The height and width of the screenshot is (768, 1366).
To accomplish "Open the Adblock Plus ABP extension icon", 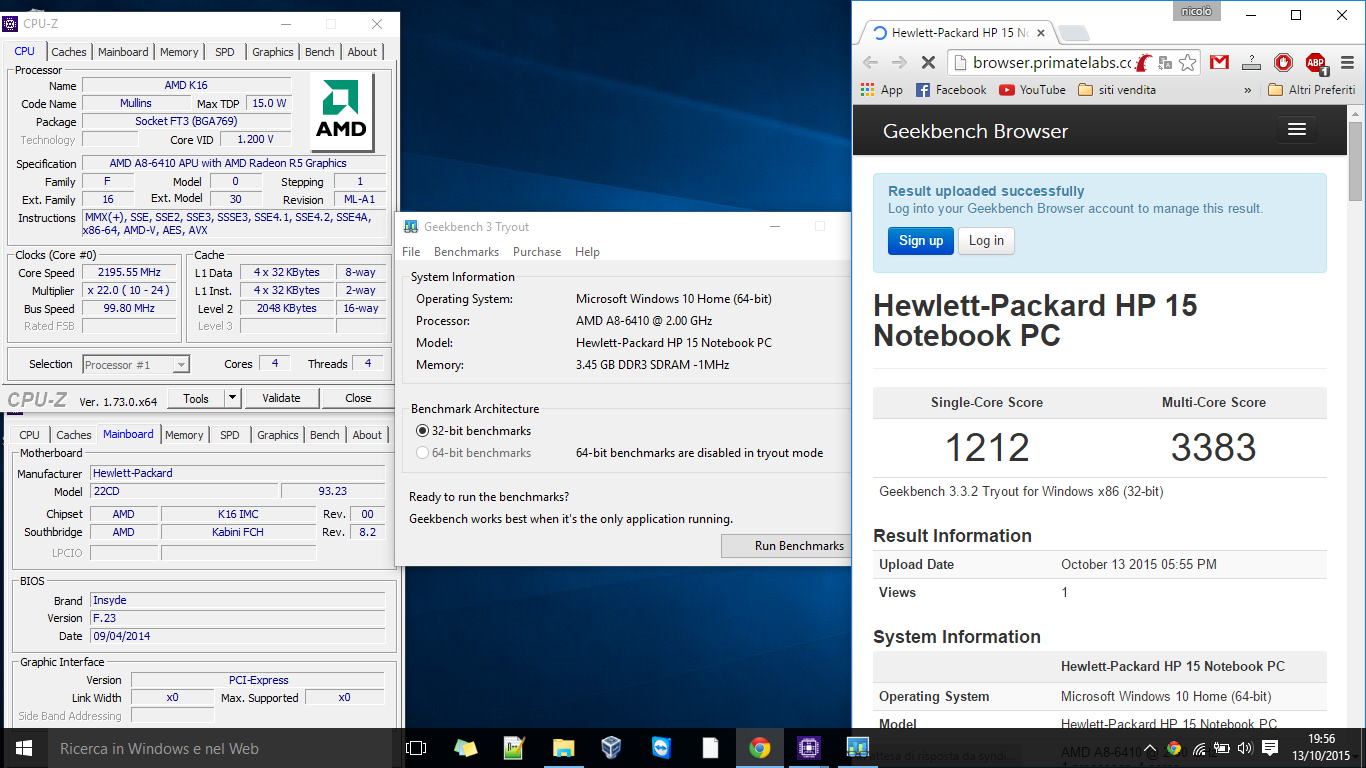I will (1316, 63).
